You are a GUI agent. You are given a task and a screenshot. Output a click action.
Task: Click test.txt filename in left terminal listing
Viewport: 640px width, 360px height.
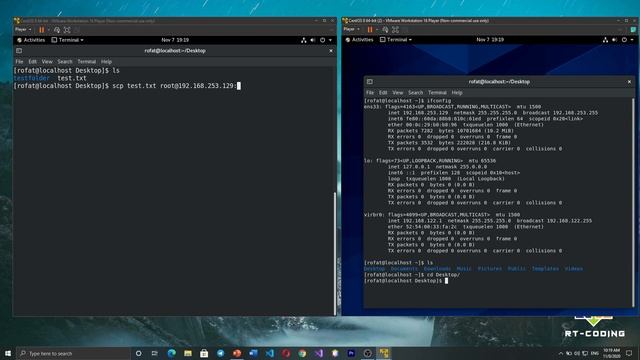click(72, 78)
